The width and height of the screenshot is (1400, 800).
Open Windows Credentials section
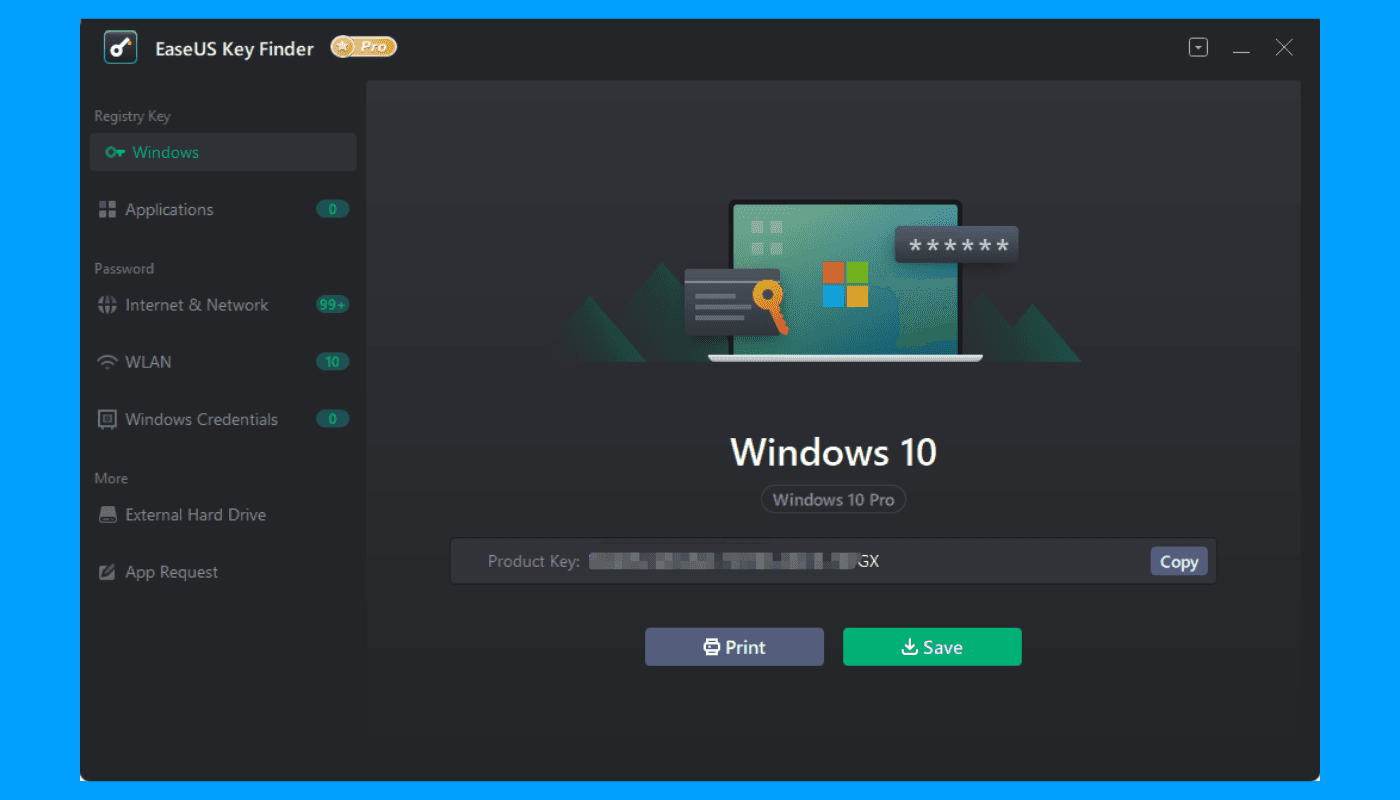[x=223, y=419]
